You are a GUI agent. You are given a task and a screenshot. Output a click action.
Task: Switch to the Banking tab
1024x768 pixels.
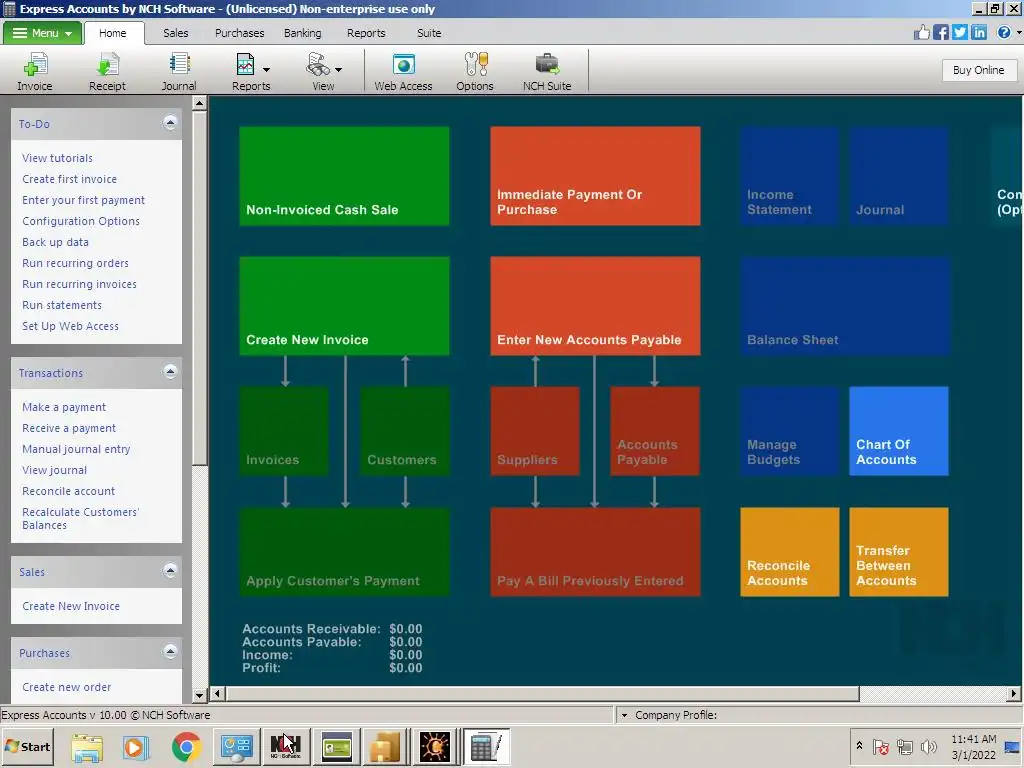tap(302, 33)
